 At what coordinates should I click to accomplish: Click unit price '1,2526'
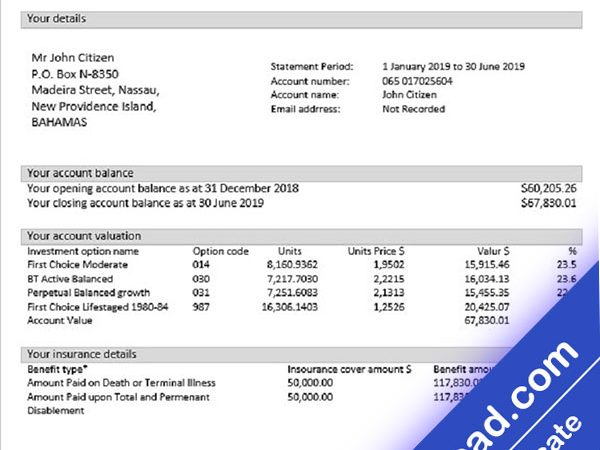pos(389,307)
